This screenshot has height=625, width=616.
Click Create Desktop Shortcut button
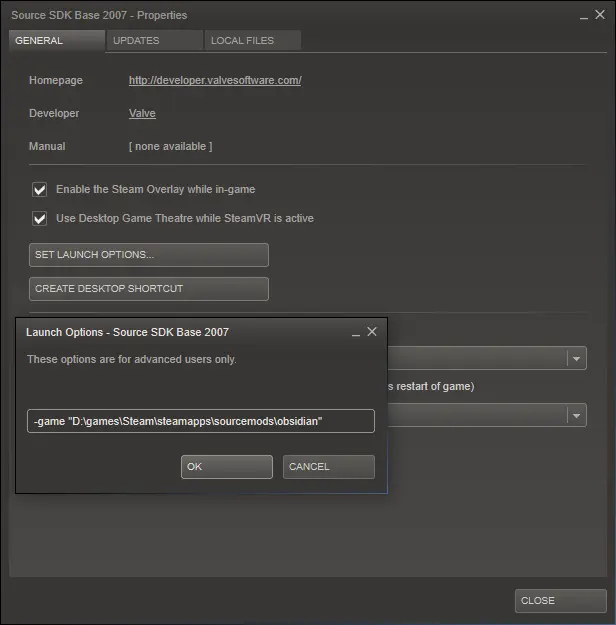click(x=149, y=289)
